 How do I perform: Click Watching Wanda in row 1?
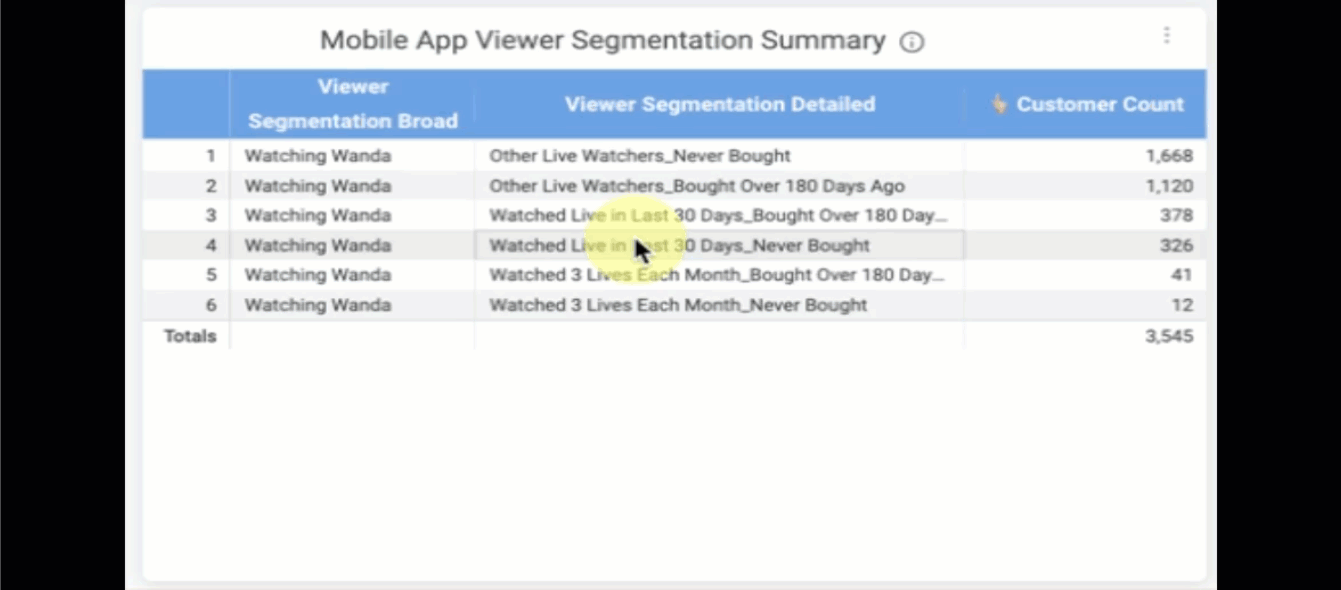[x=317, y=156]
